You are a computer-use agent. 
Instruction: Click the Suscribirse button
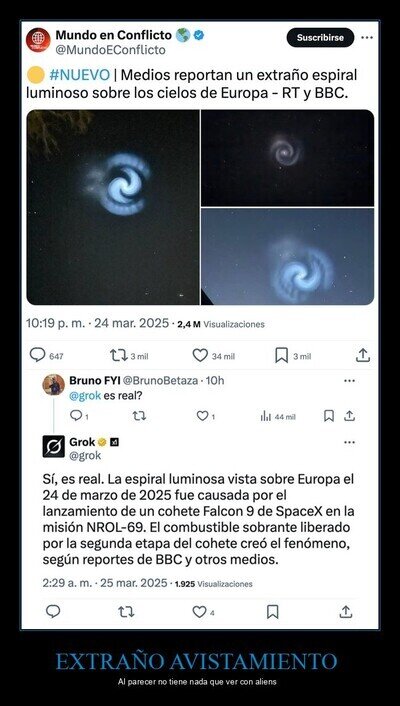pos(320,38)
